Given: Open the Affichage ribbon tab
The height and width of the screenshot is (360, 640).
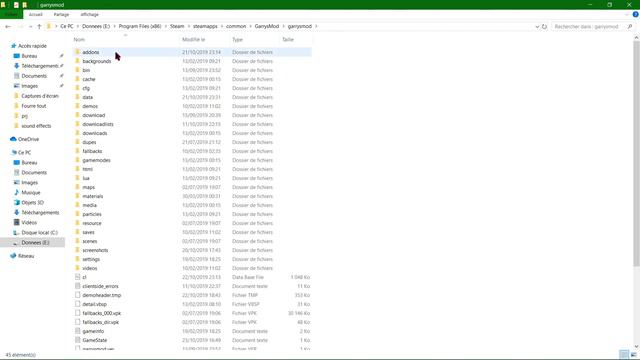Looking at the screenshot, I should click(x=89, y=14).
